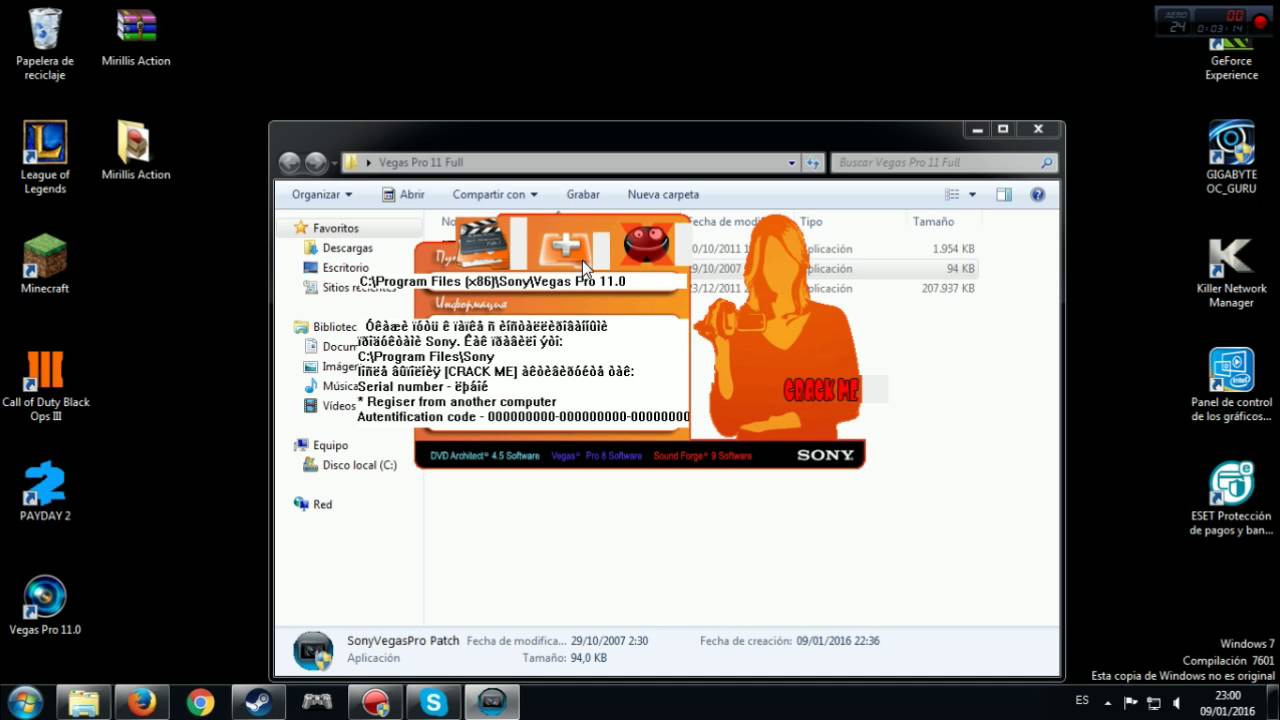Click the Buscar Vegas Pro 11 Full field
Image resolution: width=1280 pixels, height=720 pixels.
point(944,162)
